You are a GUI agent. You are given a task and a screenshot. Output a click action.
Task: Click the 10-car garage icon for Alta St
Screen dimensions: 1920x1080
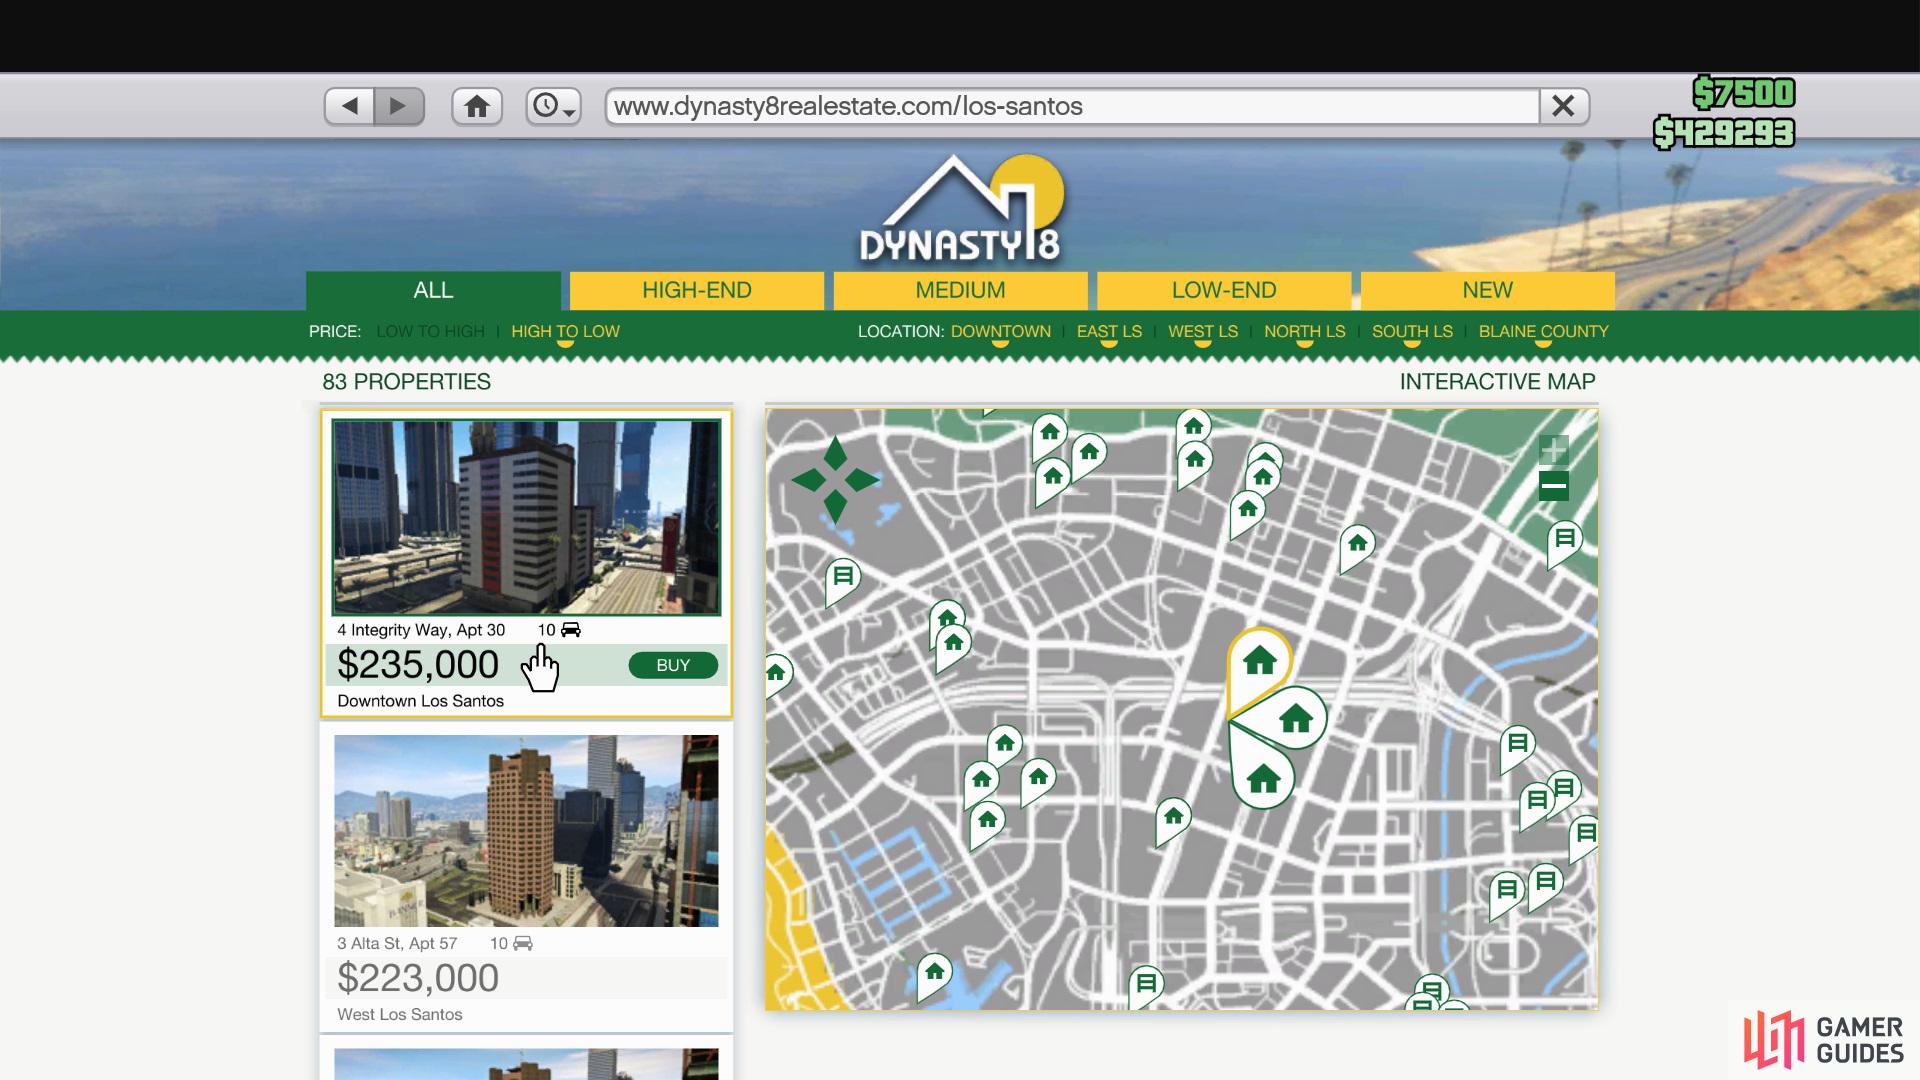pos(522,943)
